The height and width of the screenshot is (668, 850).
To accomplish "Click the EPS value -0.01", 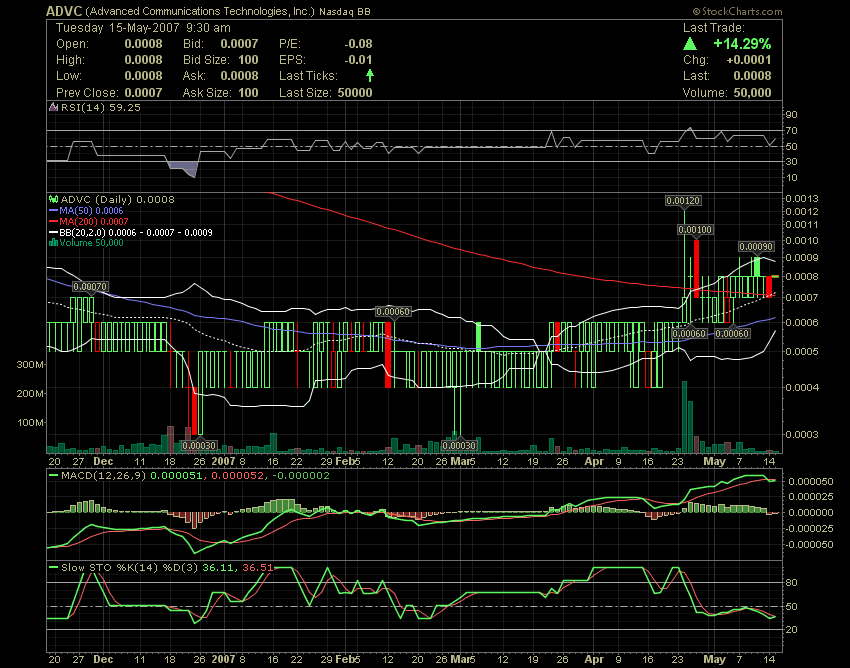I will tap(358, 60).
